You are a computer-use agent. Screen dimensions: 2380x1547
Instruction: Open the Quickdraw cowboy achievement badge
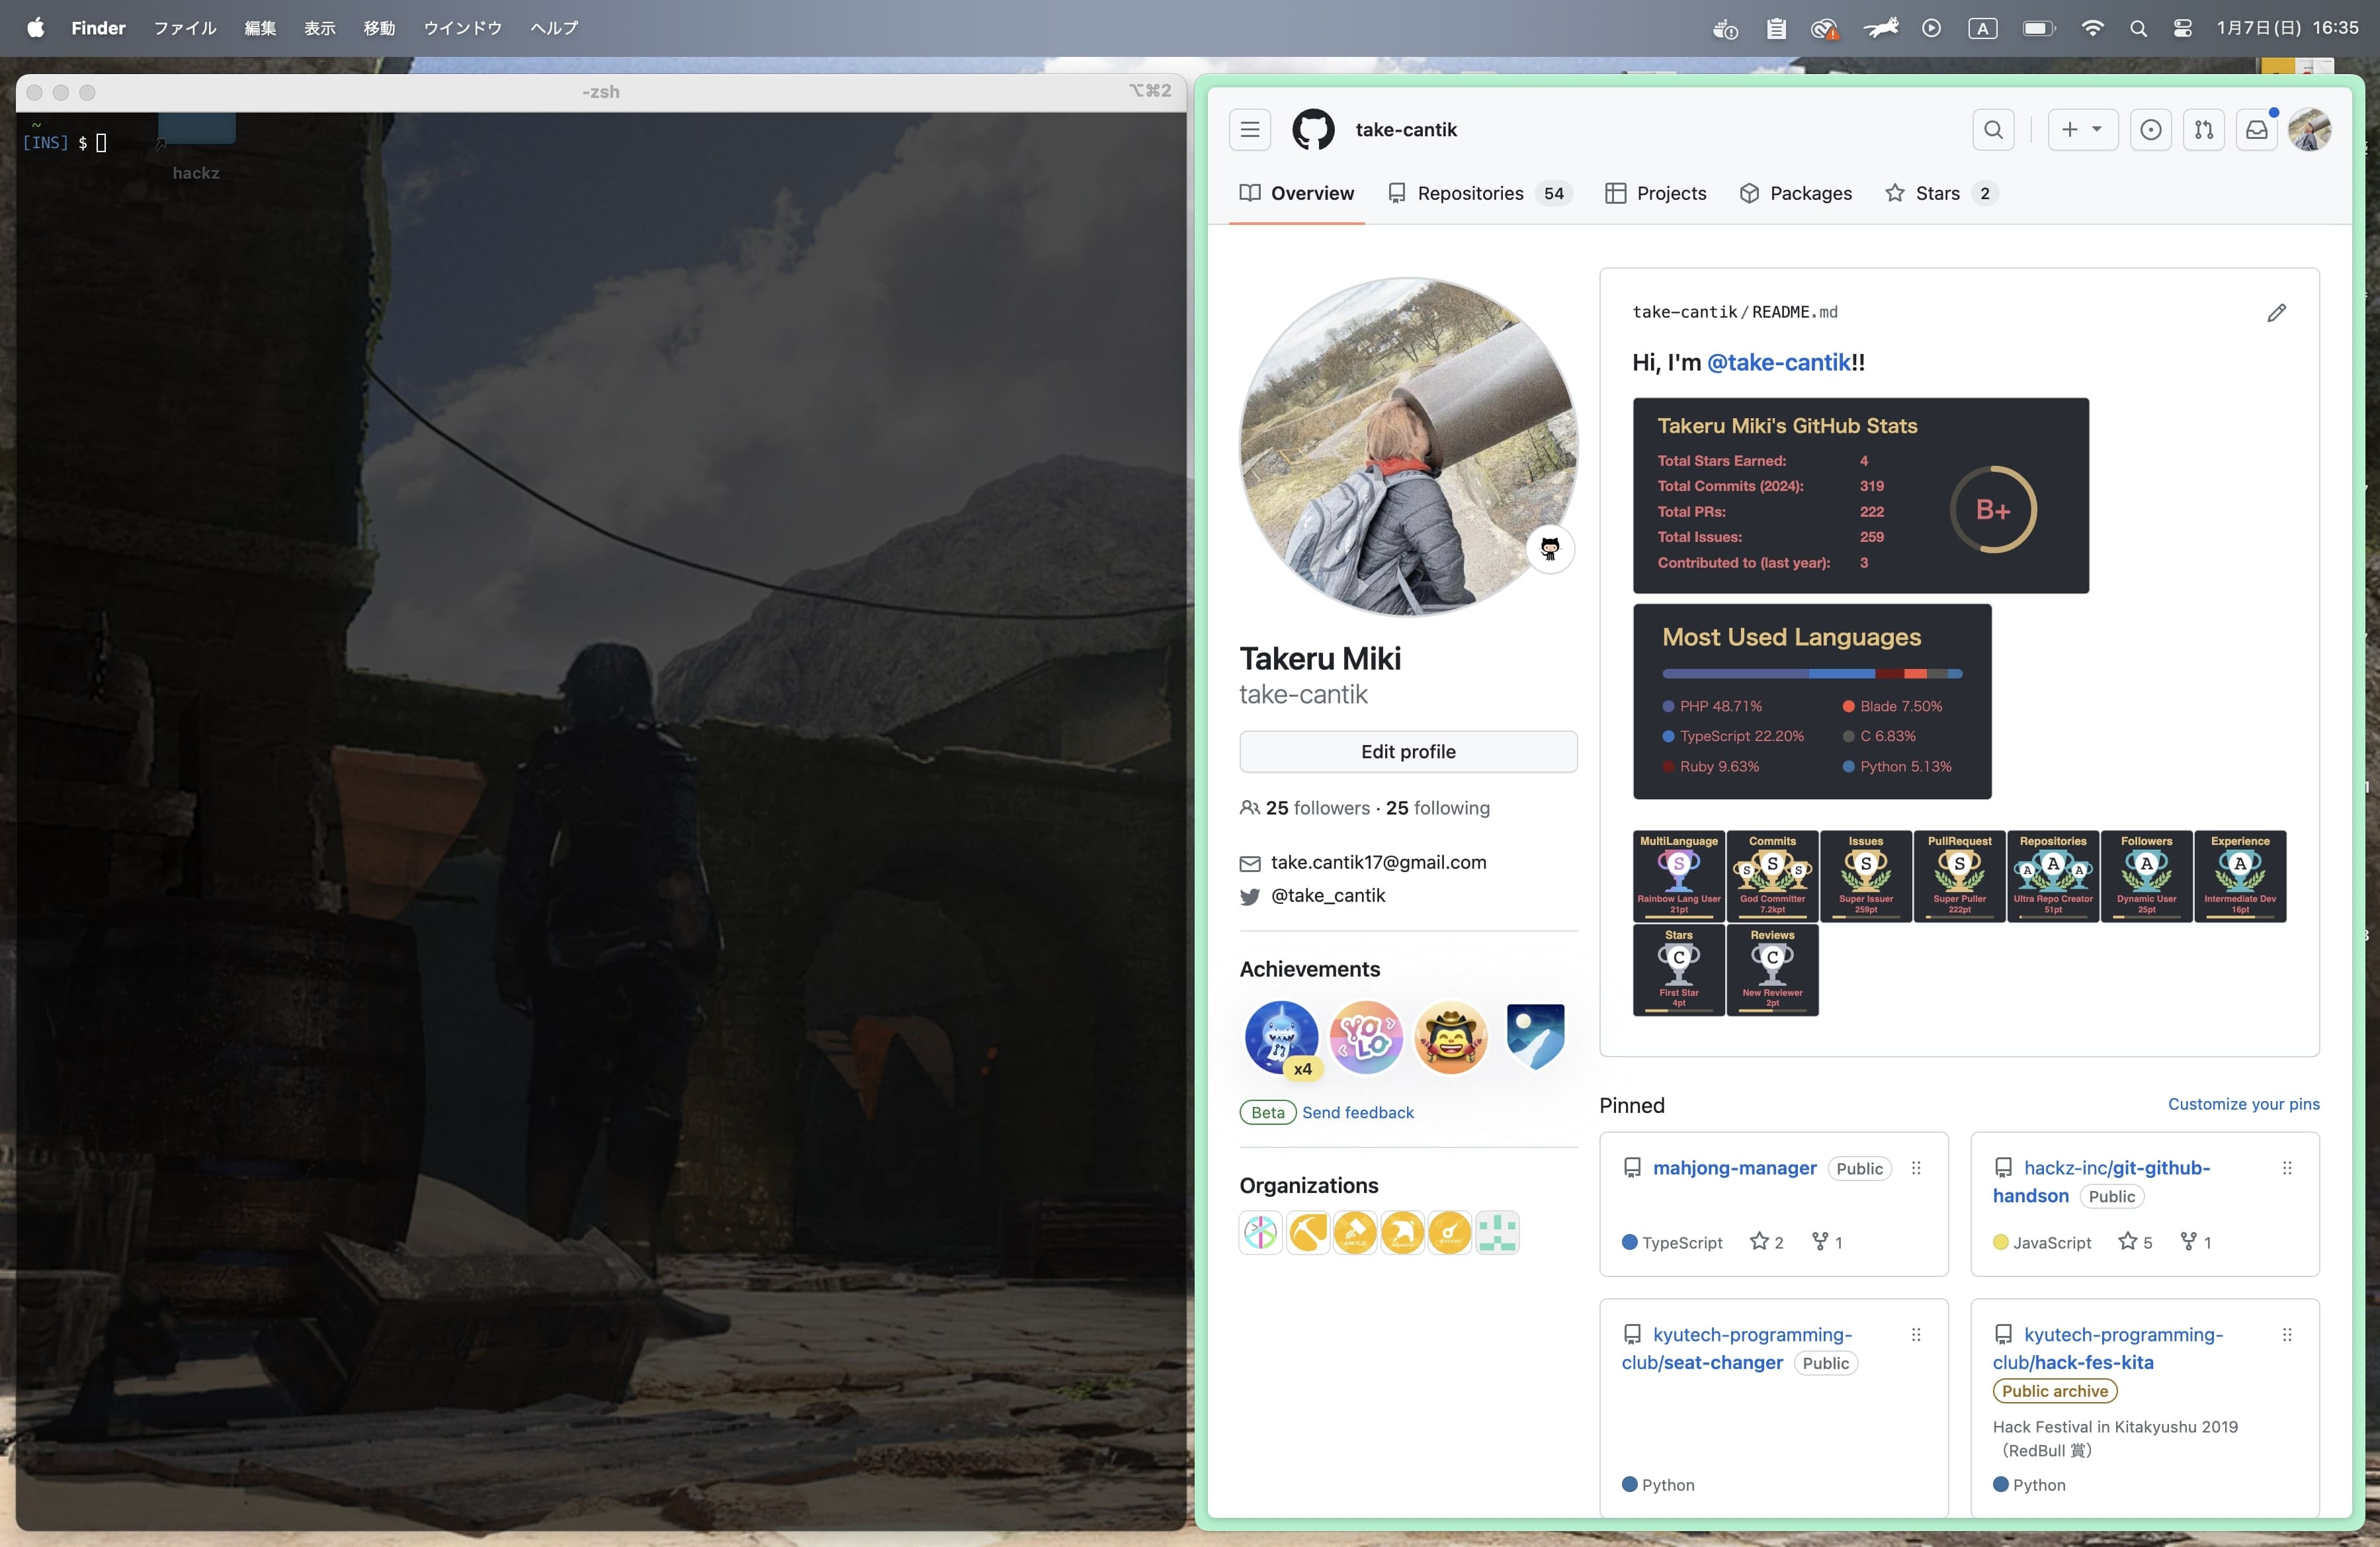coord(1450,1038)
